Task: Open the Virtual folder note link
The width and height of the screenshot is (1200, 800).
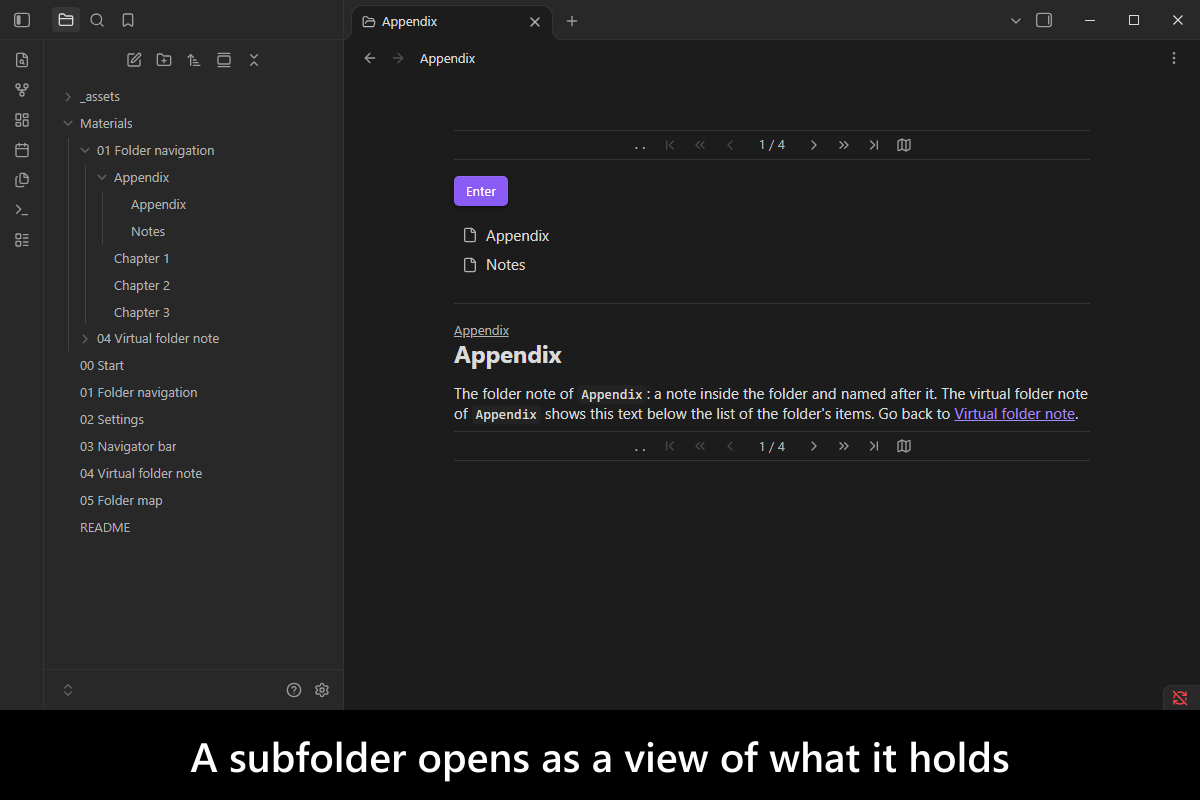Action: tap(1014, 414)
